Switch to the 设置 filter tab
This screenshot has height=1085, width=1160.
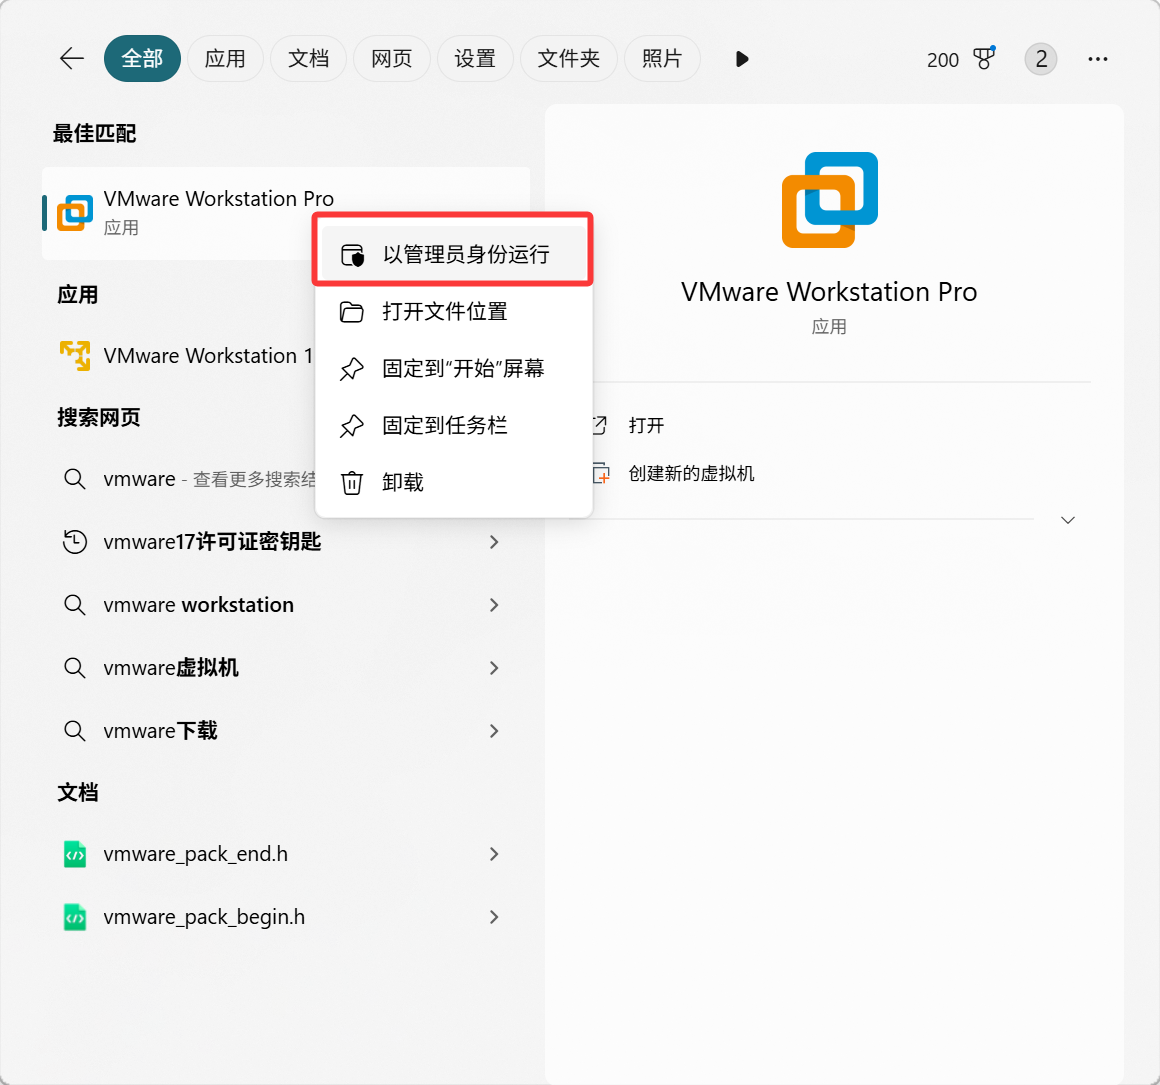tap(475, 58)
